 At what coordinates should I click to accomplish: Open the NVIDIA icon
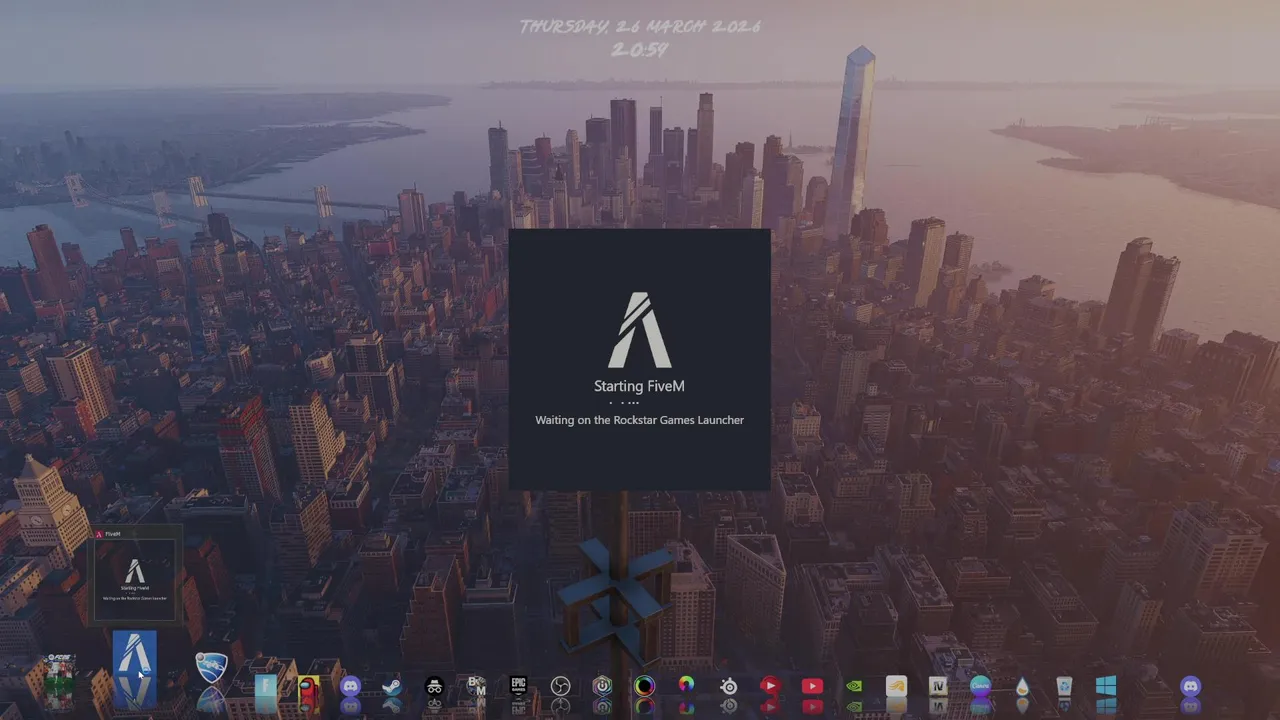pos(854,686)
